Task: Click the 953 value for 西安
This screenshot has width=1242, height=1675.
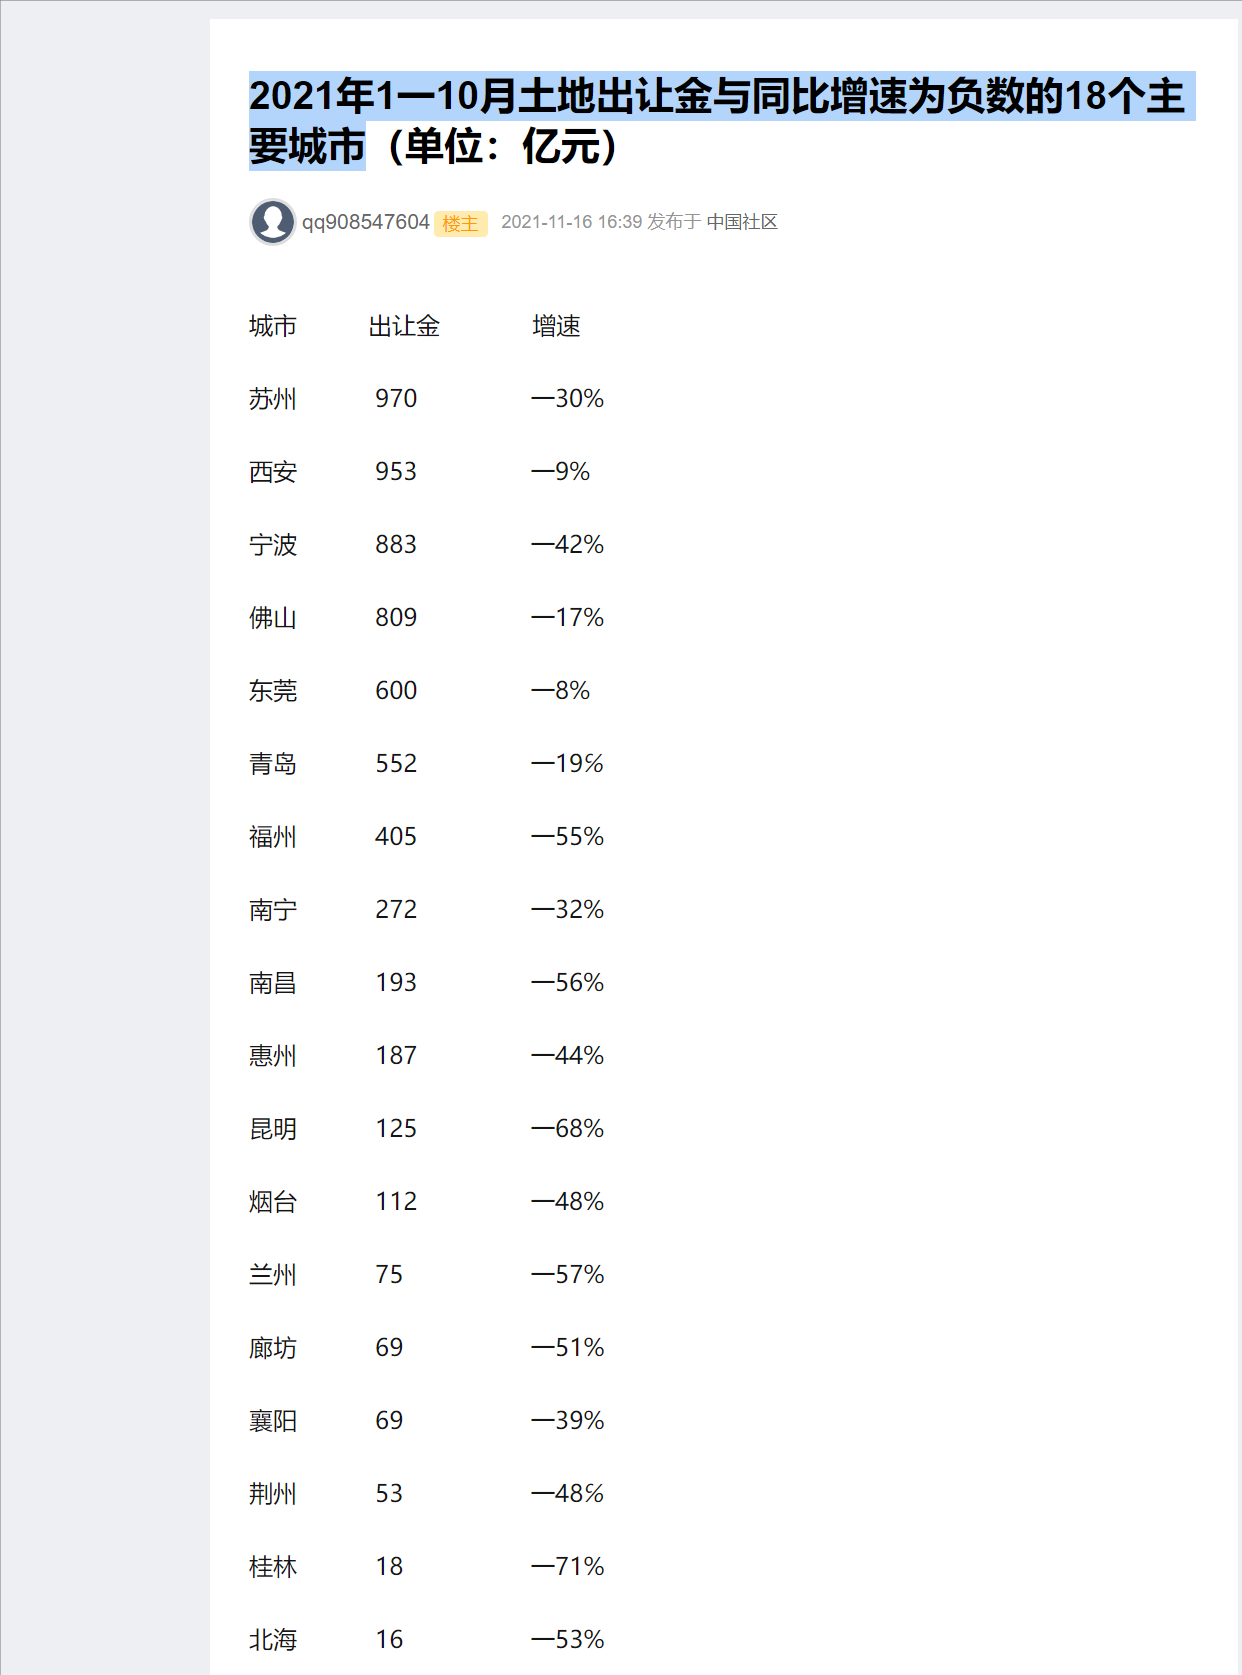Action: pos(396,472)
